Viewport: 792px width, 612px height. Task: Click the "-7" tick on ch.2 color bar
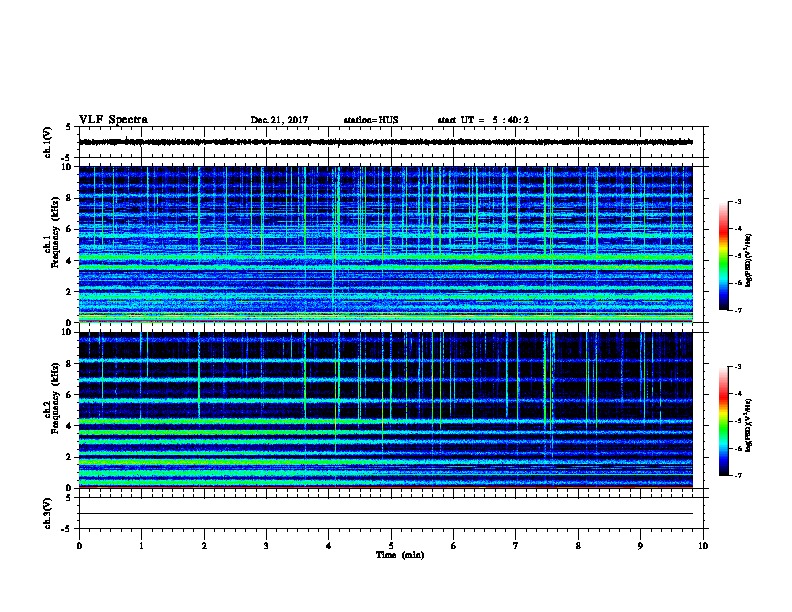click(738, 476)
